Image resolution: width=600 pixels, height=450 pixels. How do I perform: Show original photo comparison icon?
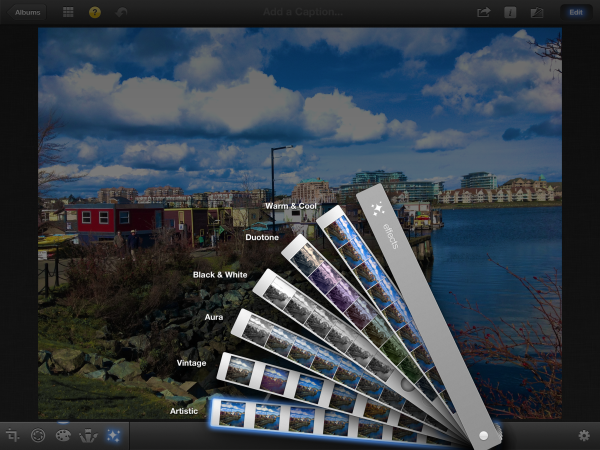(537, 13)
